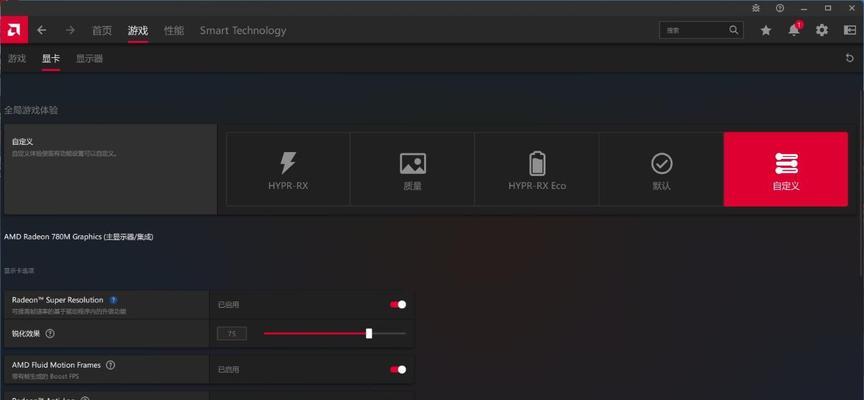
Task: Adjust the 锐化效果 sharpening slider
Action: [334, 333]
